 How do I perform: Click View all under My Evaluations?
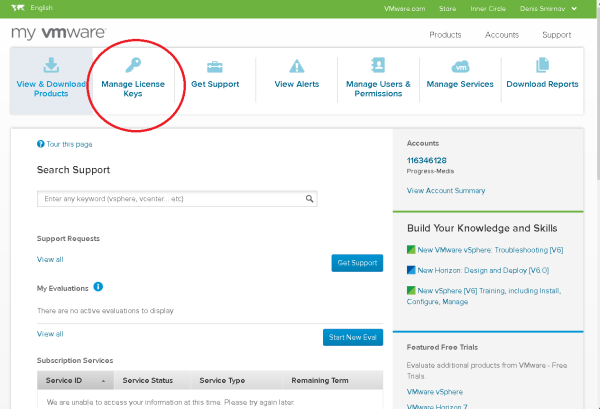(x=50, y=334)
